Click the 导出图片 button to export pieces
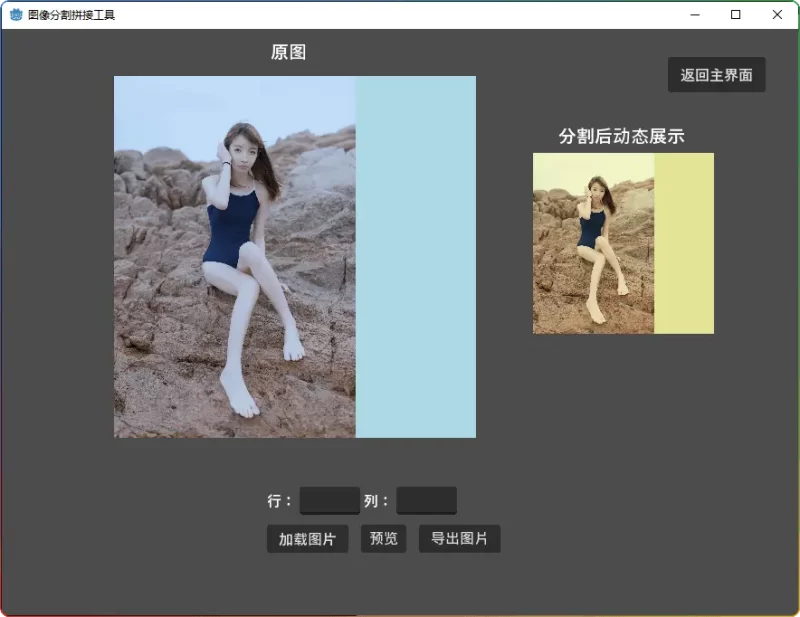 [x=459, y=538]
